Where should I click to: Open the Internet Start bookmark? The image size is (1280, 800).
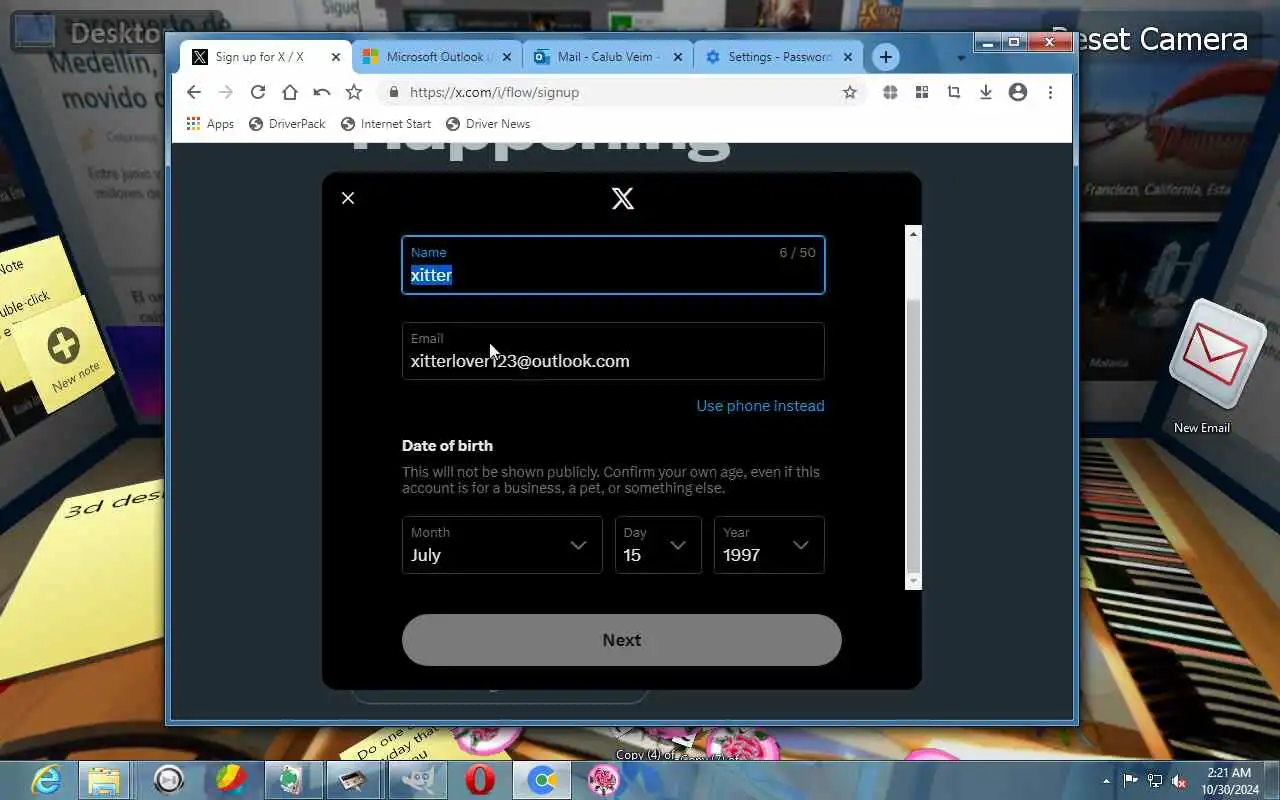tap(386, 124)
